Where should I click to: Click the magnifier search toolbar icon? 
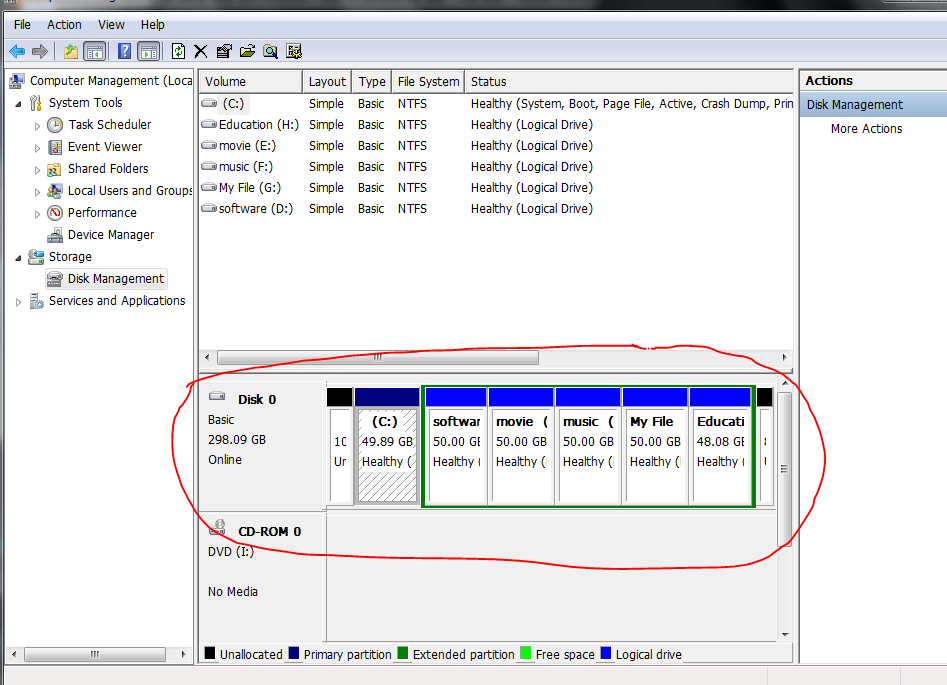tap(270, 51)
